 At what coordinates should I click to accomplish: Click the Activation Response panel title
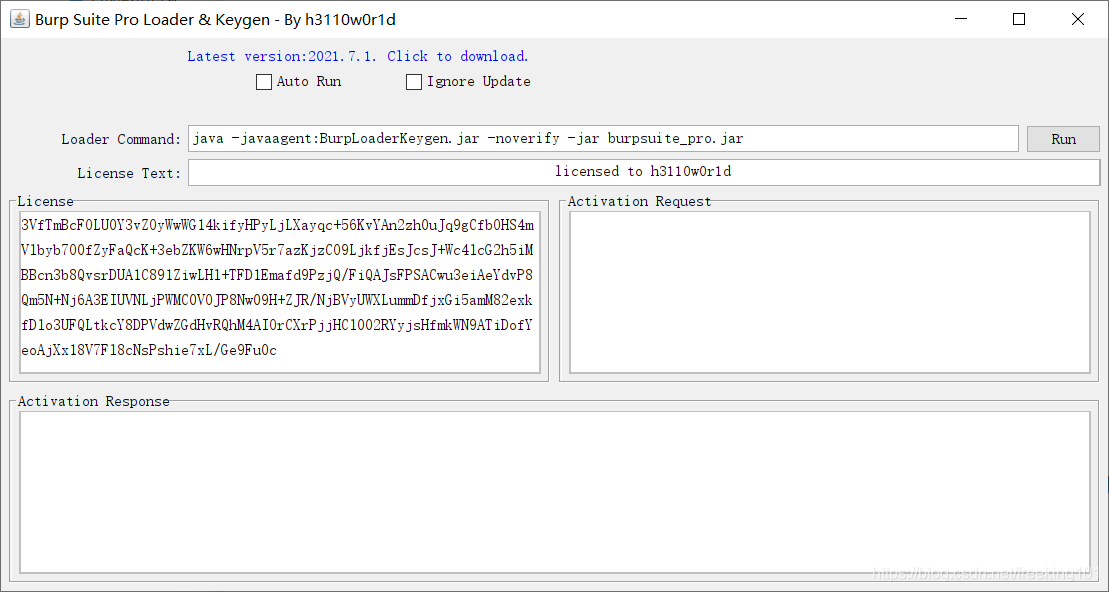(93, 402)
